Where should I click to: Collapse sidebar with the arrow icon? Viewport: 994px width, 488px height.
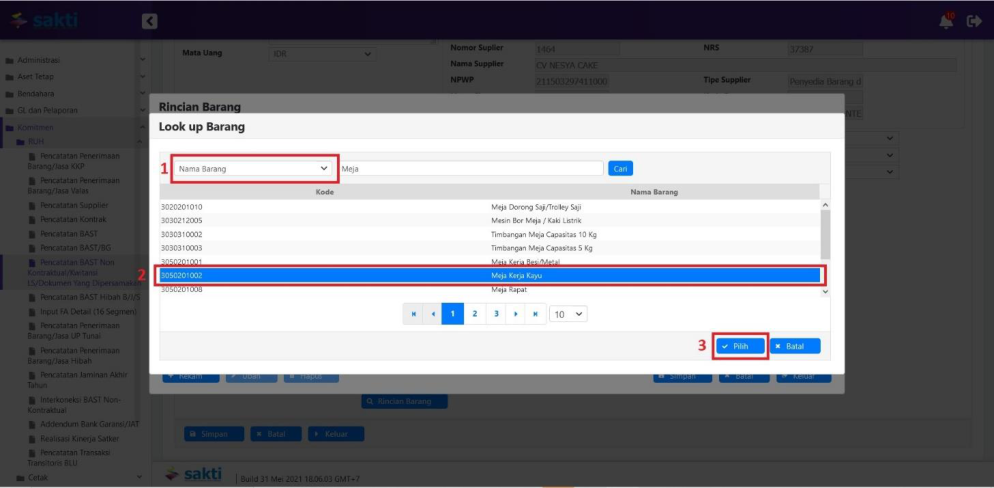point(149,21)
